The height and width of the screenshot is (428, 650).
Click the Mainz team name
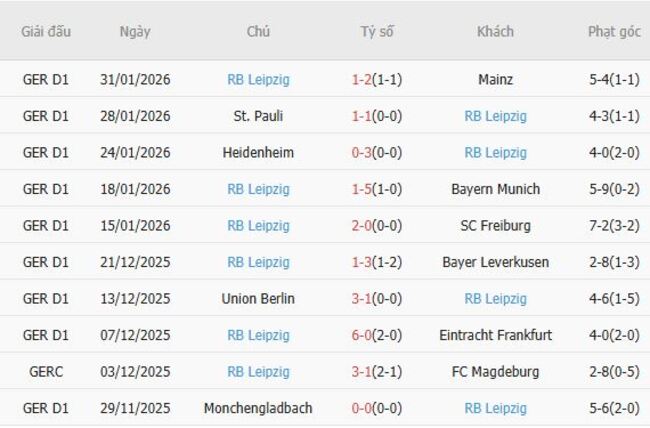coord(495,80)
